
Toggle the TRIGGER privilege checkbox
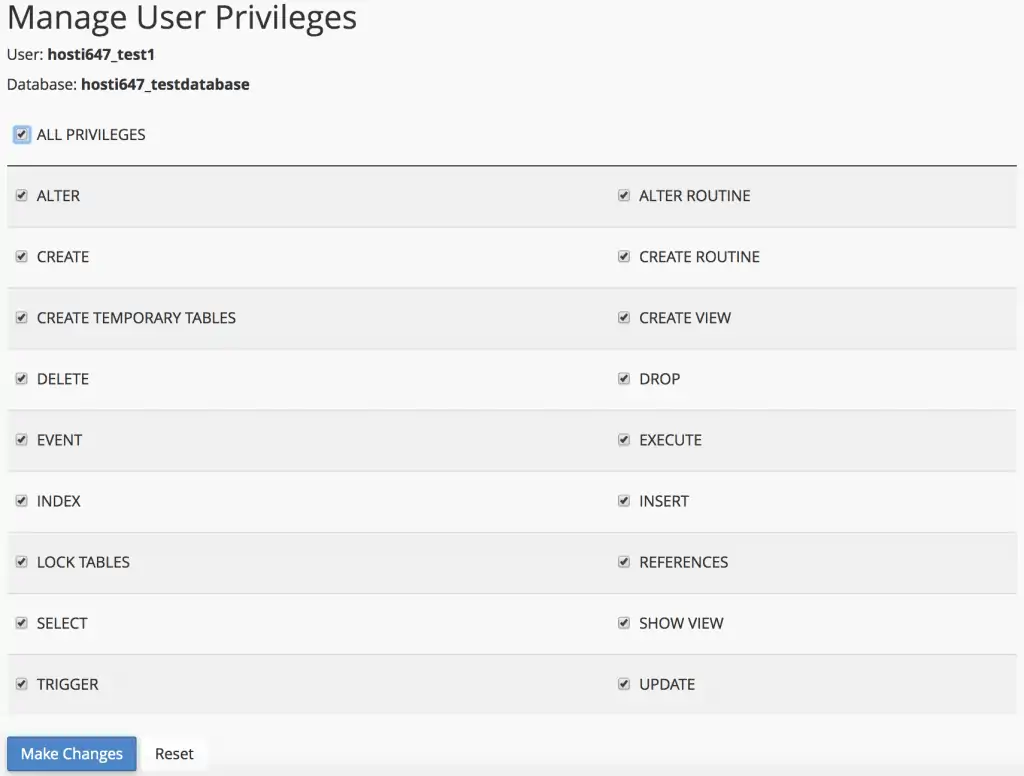(x=21, y=684)
